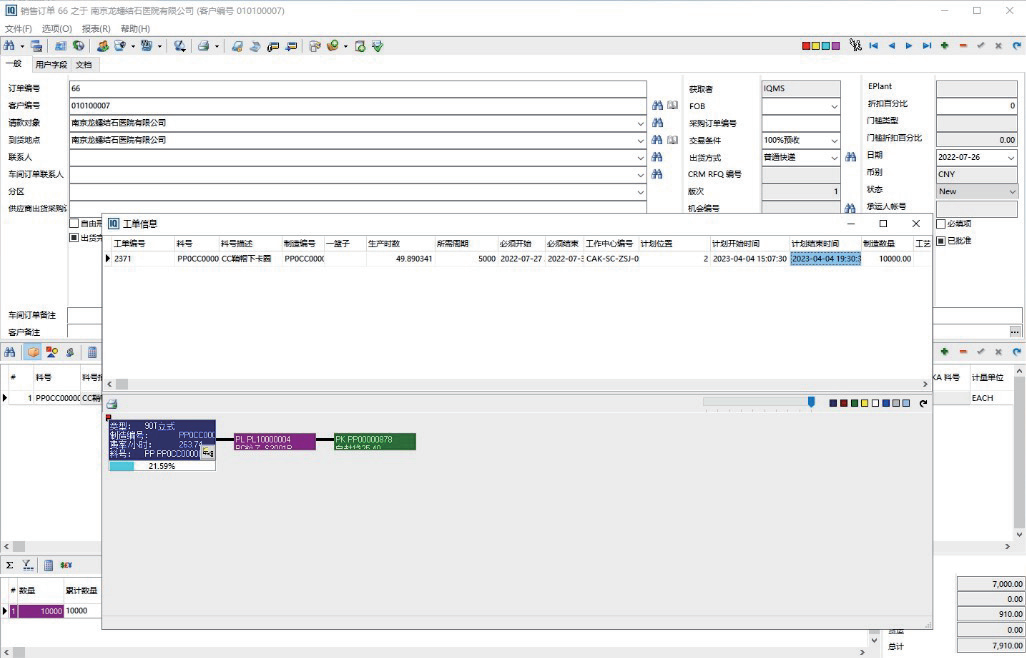Screen dimensions: 1026x658
Task: Click the sigma totals icon in the bottom panel
Action: pos(10,565)
